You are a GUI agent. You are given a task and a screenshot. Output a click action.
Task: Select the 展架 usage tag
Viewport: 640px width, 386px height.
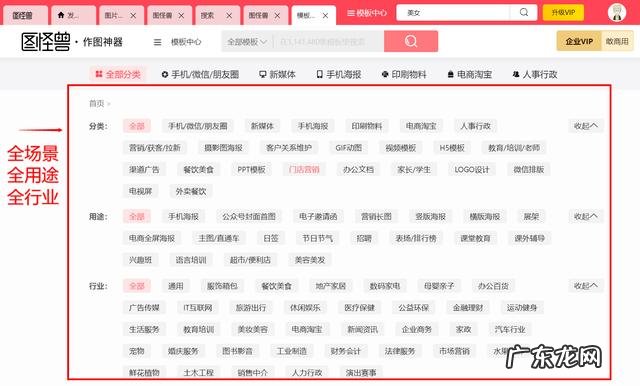[531, 216]
